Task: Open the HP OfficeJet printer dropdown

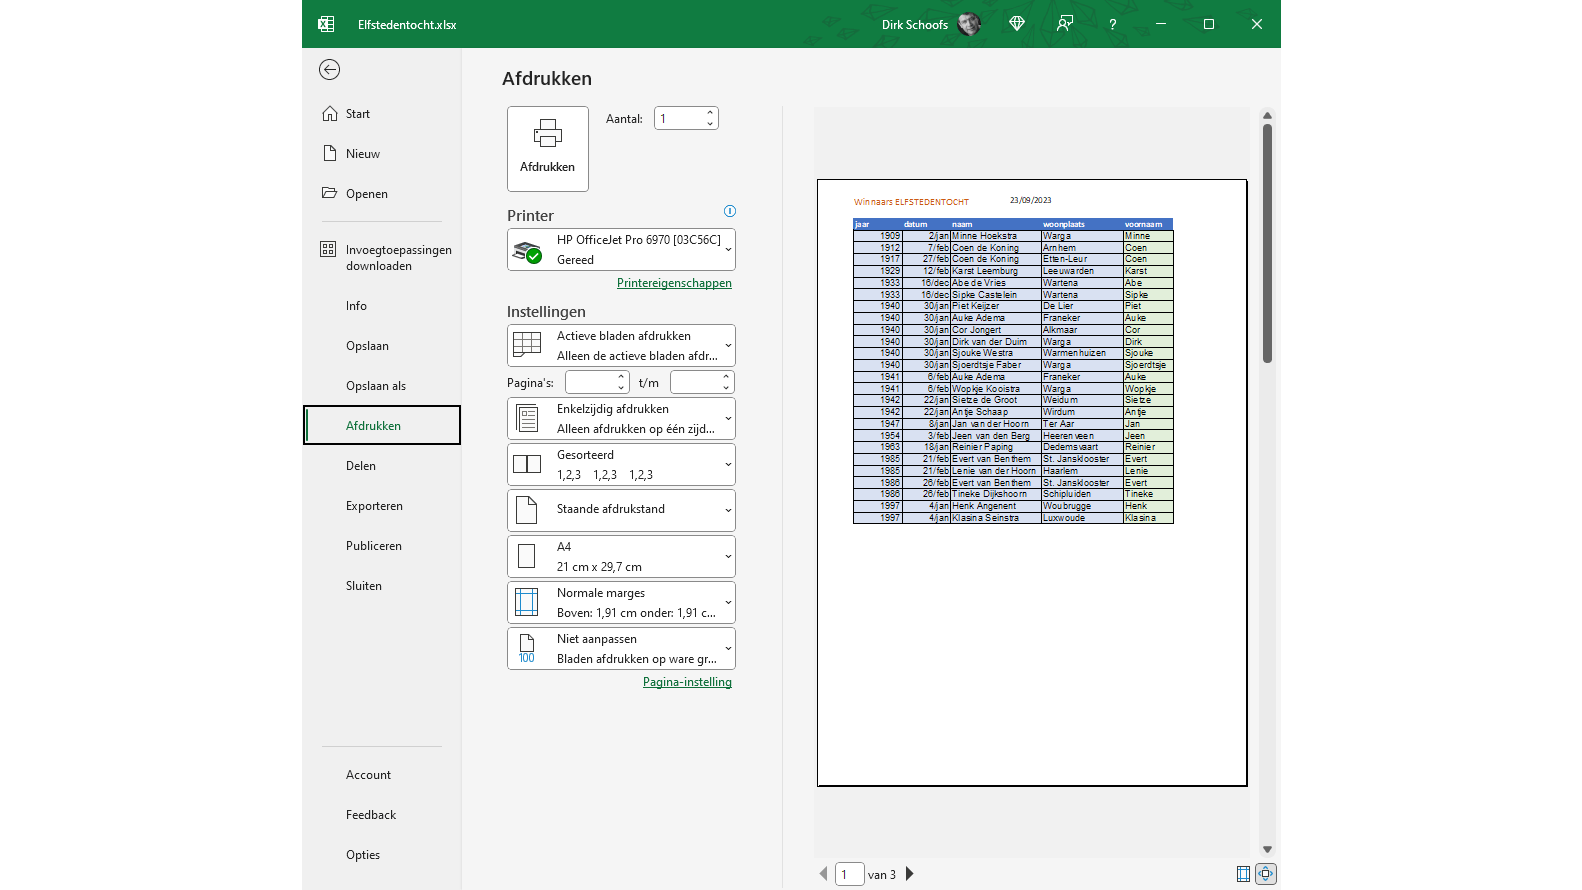Action: click(x=621, y=250)
